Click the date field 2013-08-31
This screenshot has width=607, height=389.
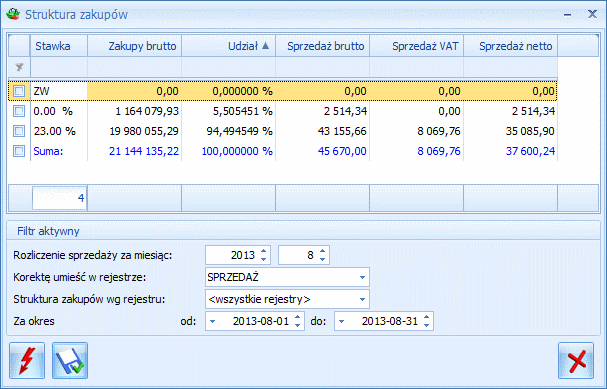point(384,321)
